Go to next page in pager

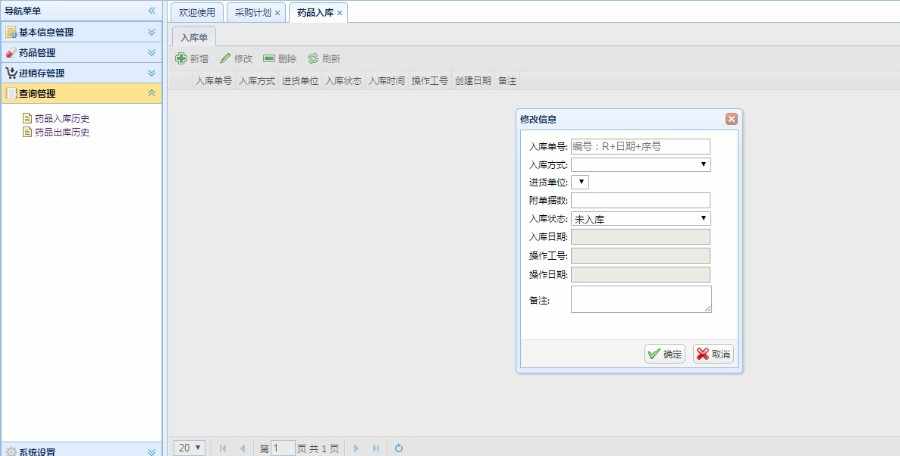tap(356, 448)
